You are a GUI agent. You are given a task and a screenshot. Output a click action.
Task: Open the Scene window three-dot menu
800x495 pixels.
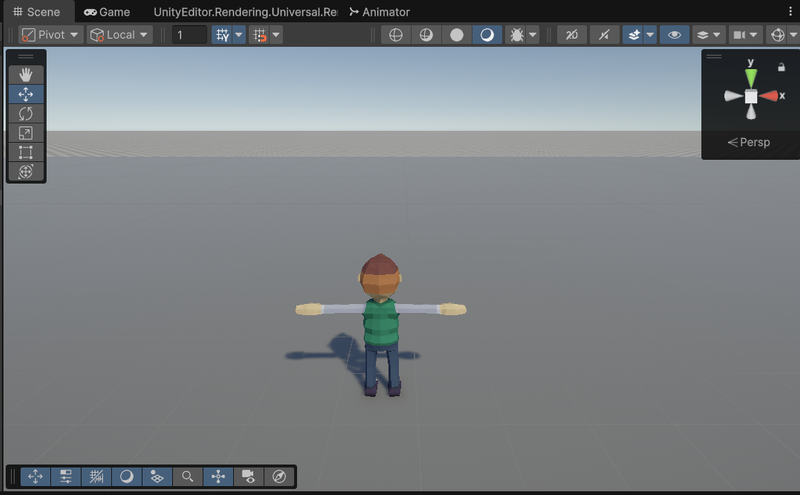[x=790, y=11]
